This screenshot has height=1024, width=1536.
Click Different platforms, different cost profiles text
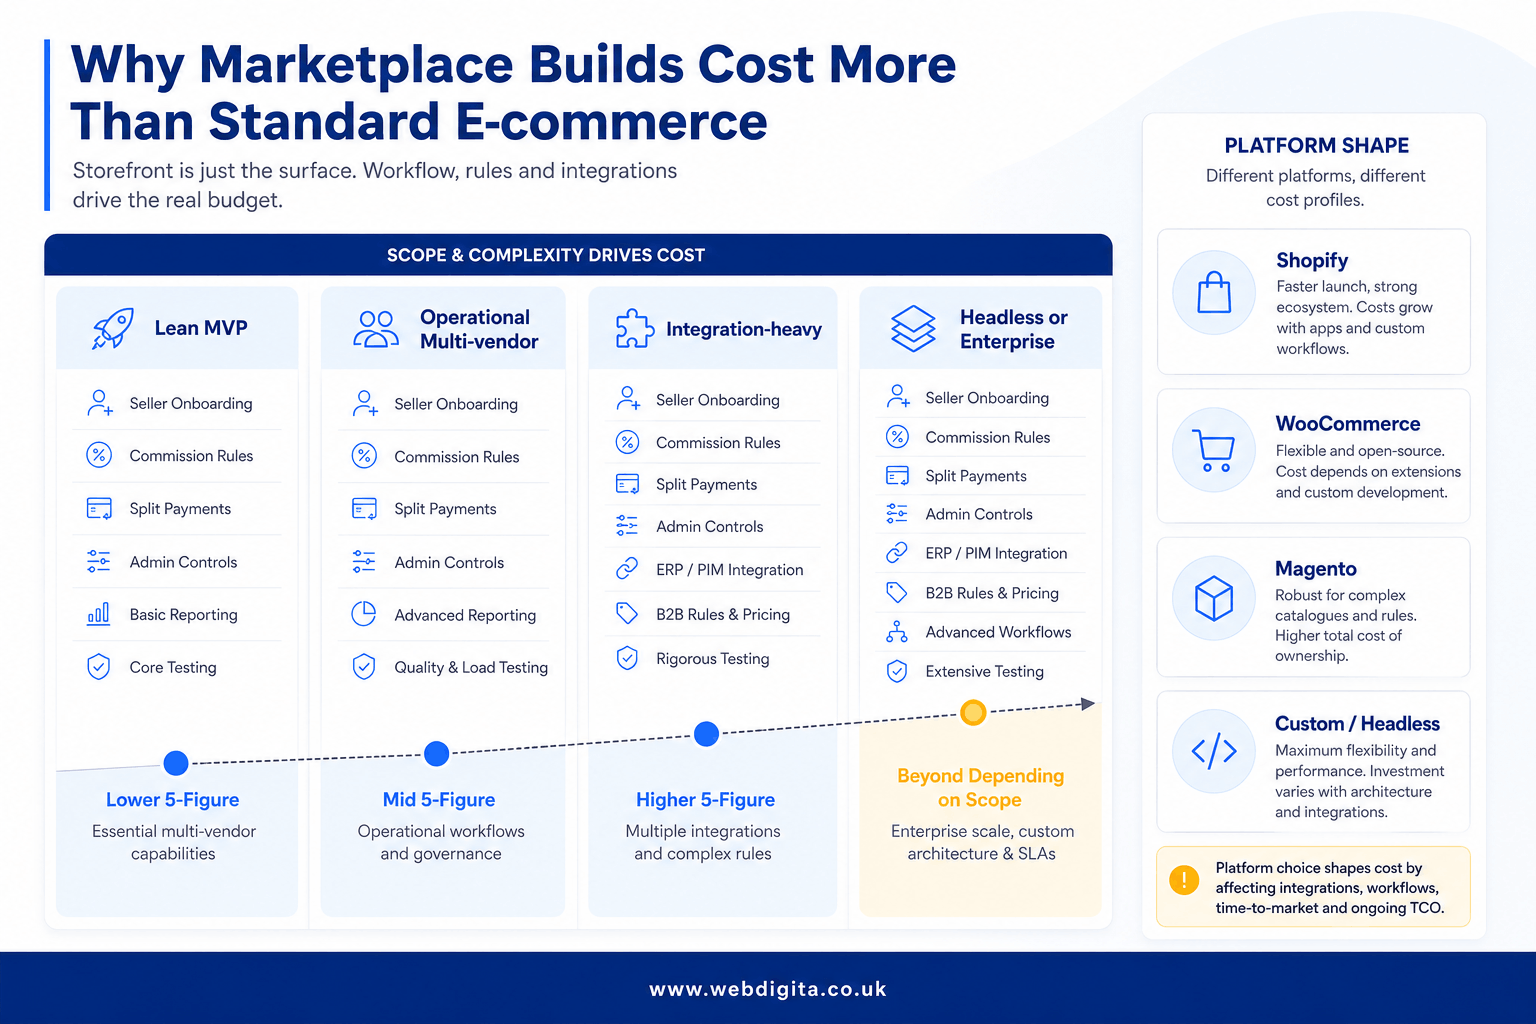pos(1316,187)
